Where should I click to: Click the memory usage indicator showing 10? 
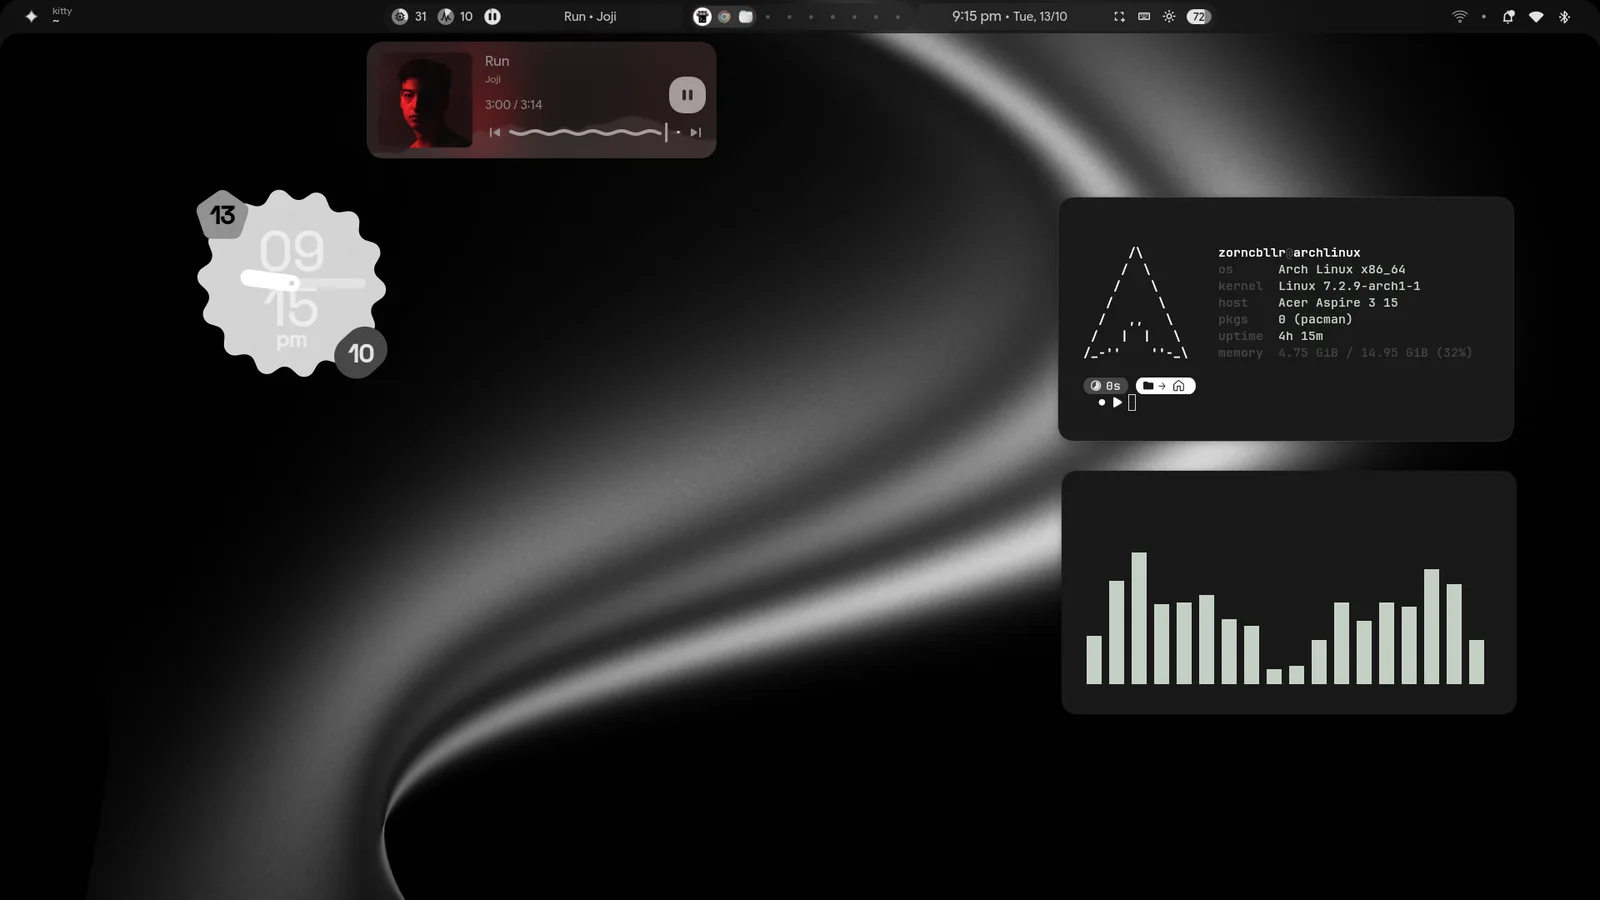[x=455, y=16]
